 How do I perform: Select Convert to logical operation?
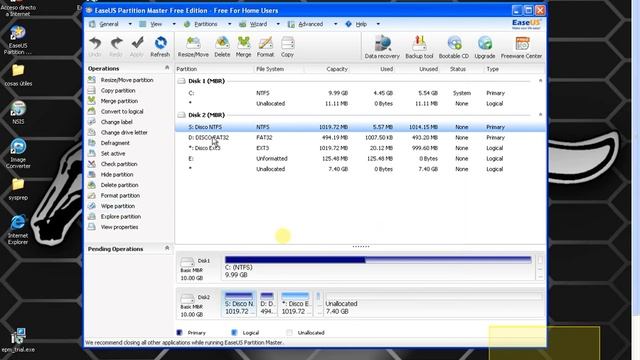tap(122, 111)
